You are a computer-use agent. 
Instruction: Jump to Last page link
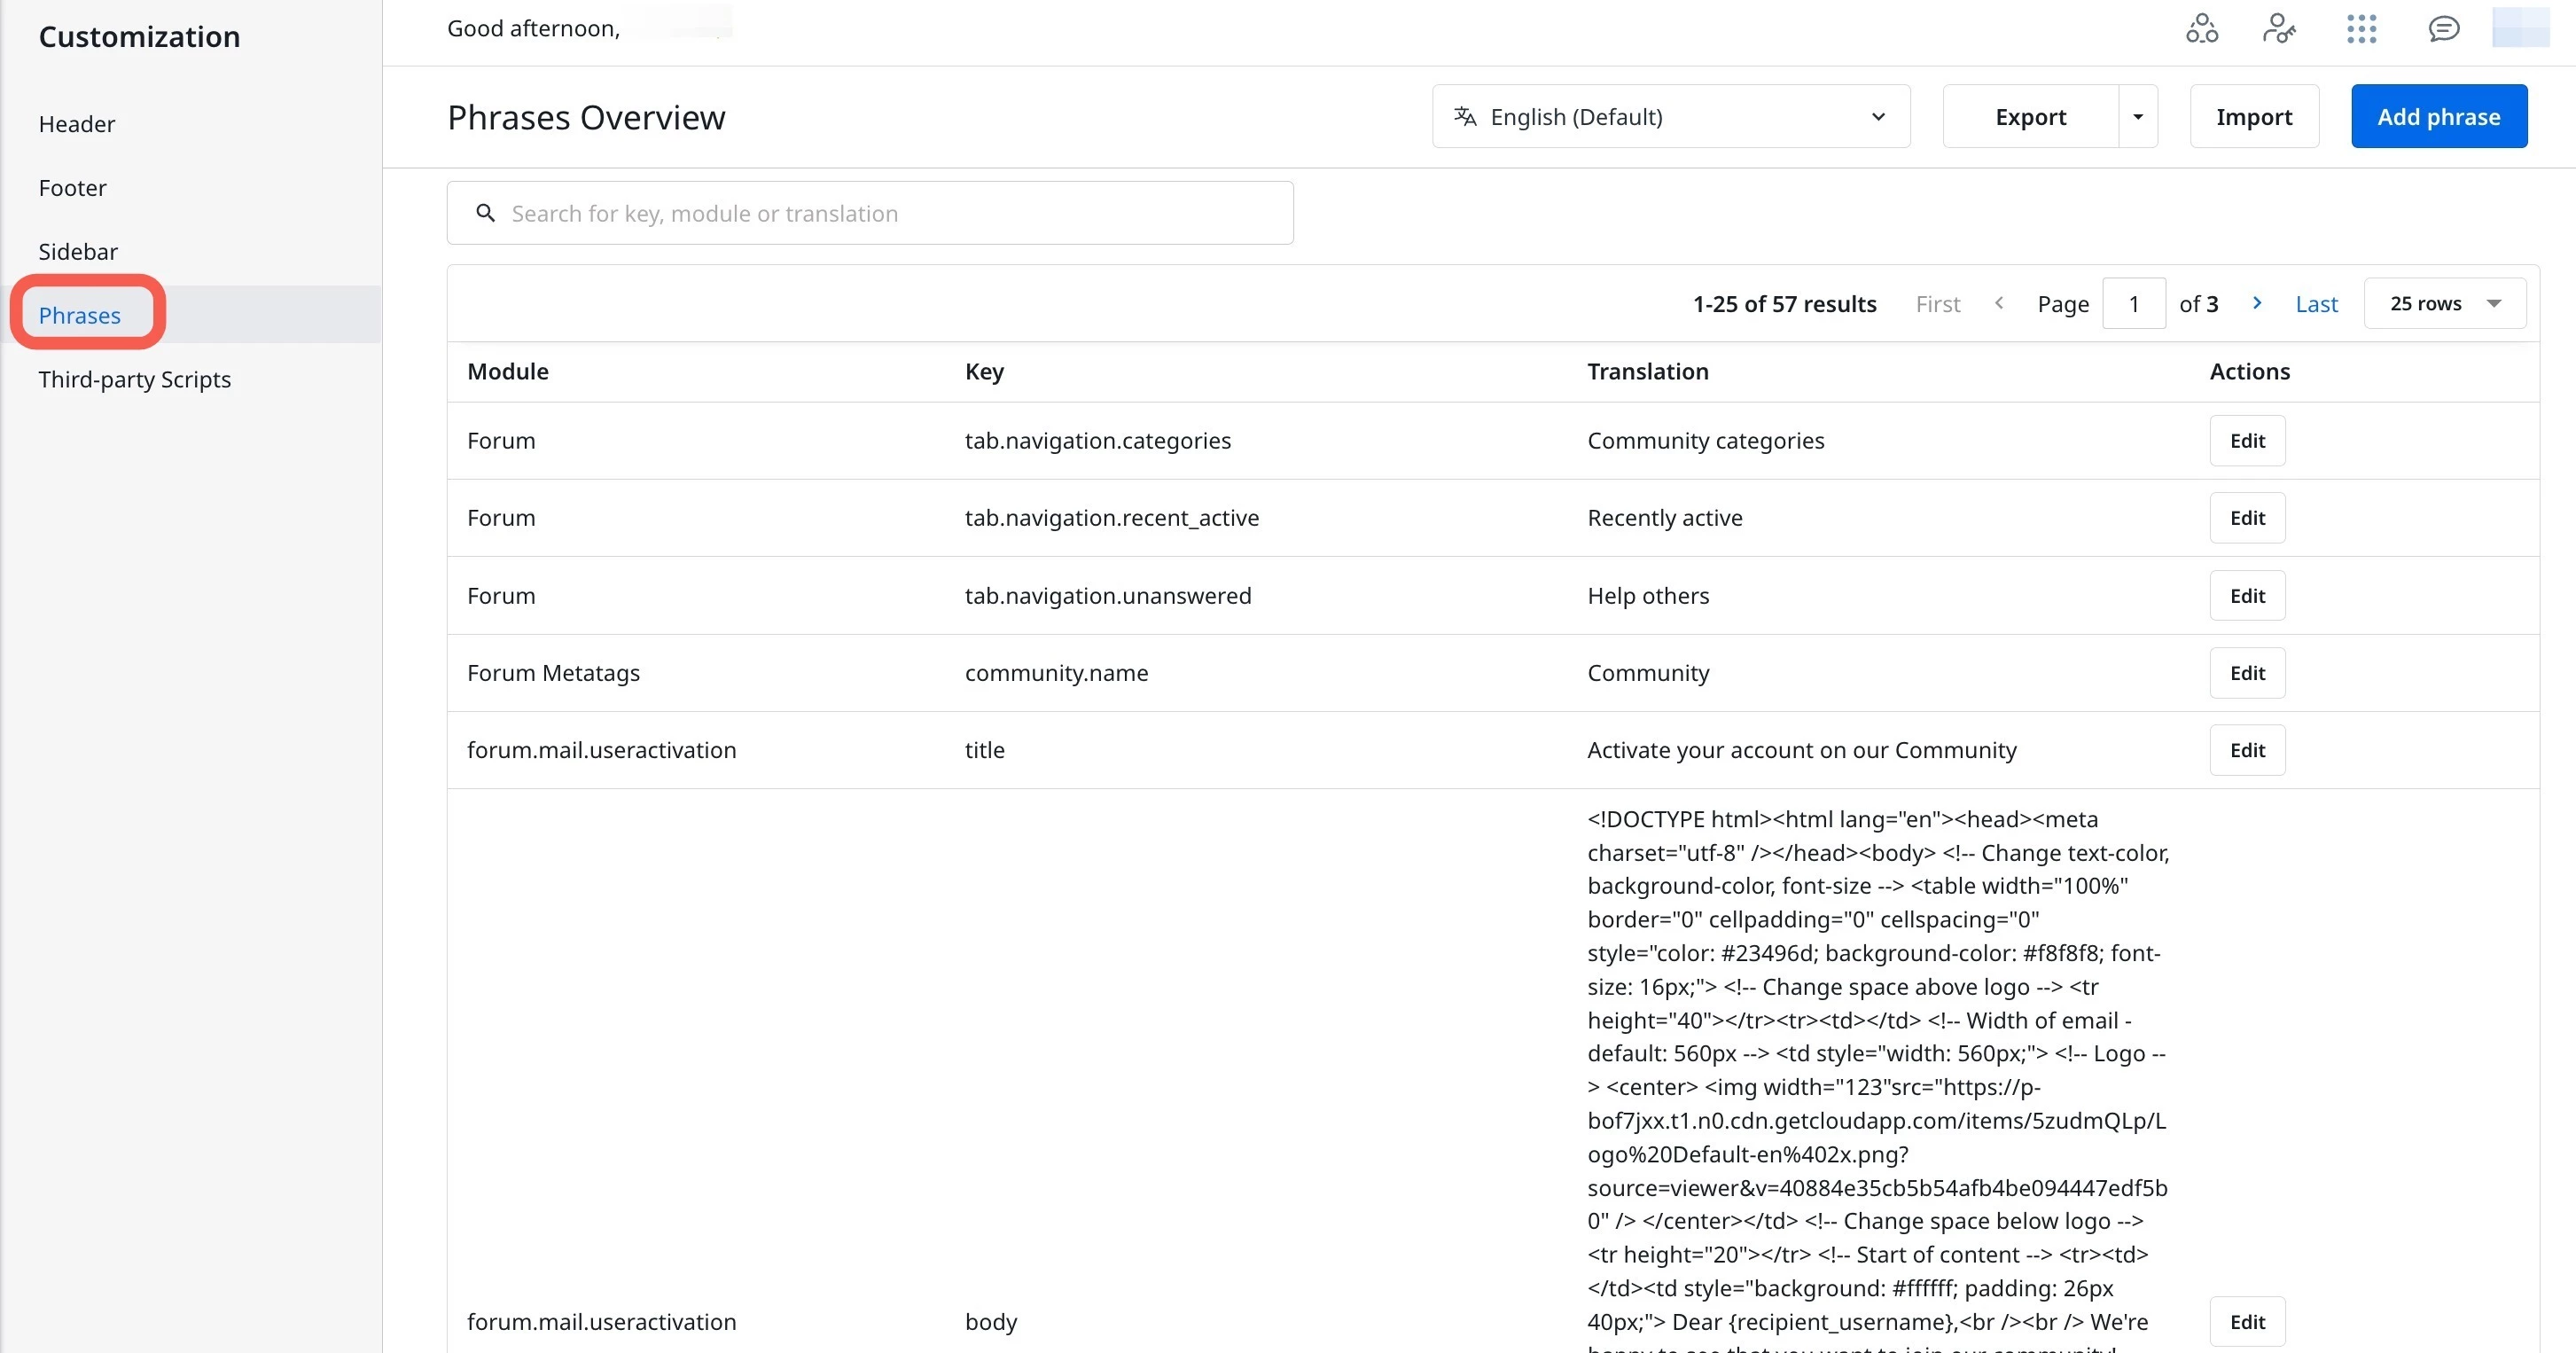(x=2316, y=304)
